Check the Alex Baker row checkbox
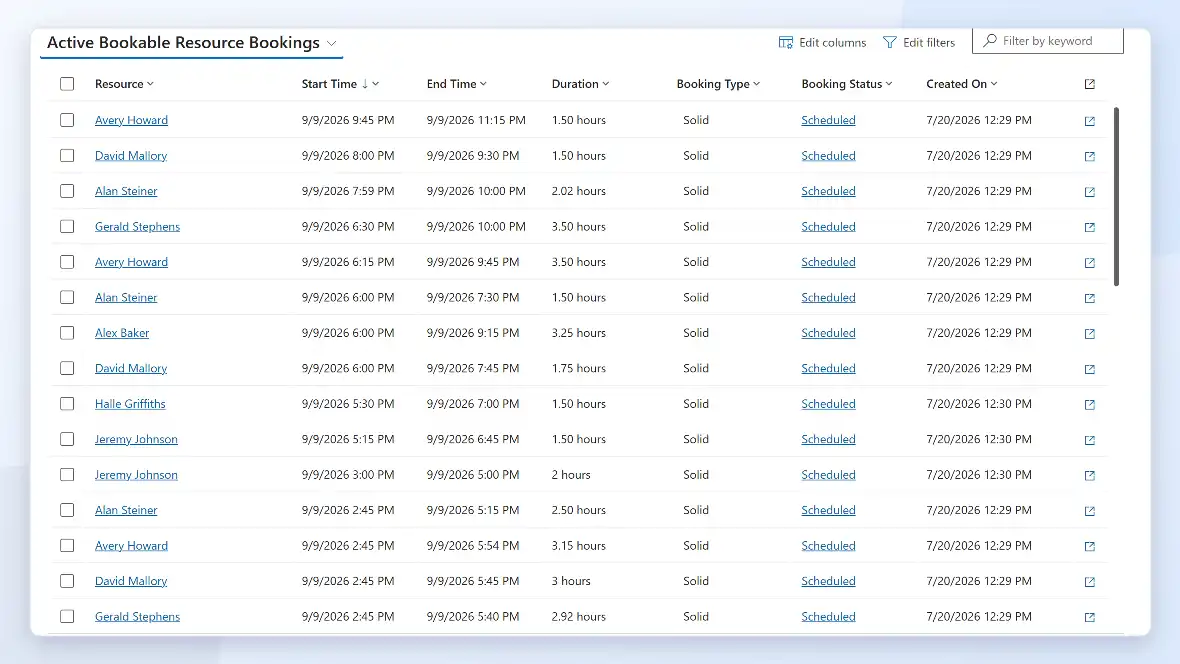Image resolution: width=1180 pixels, height=664 pixels. coord(67,333)
